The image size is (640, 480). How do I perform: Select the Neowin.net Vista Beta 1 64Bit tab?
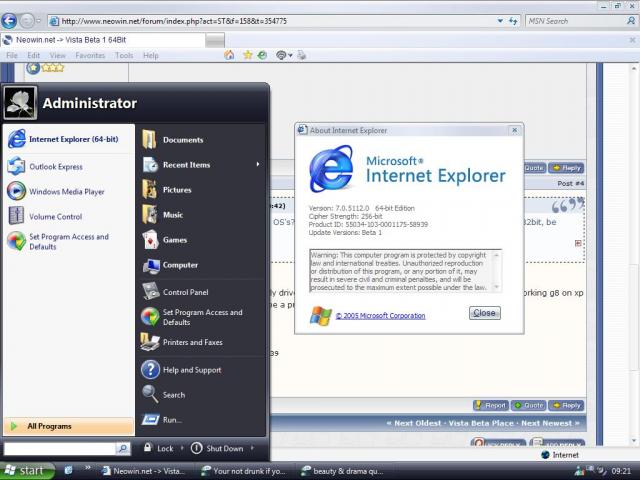[x=102, y=40]
